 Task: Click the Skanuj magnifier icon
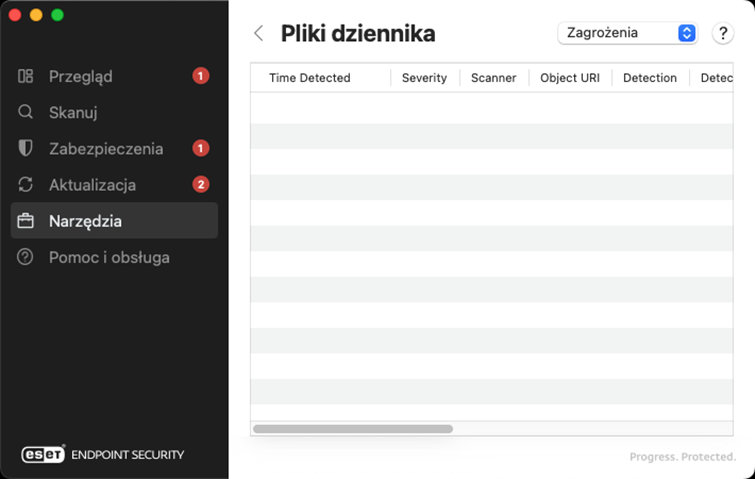(26, 112)
